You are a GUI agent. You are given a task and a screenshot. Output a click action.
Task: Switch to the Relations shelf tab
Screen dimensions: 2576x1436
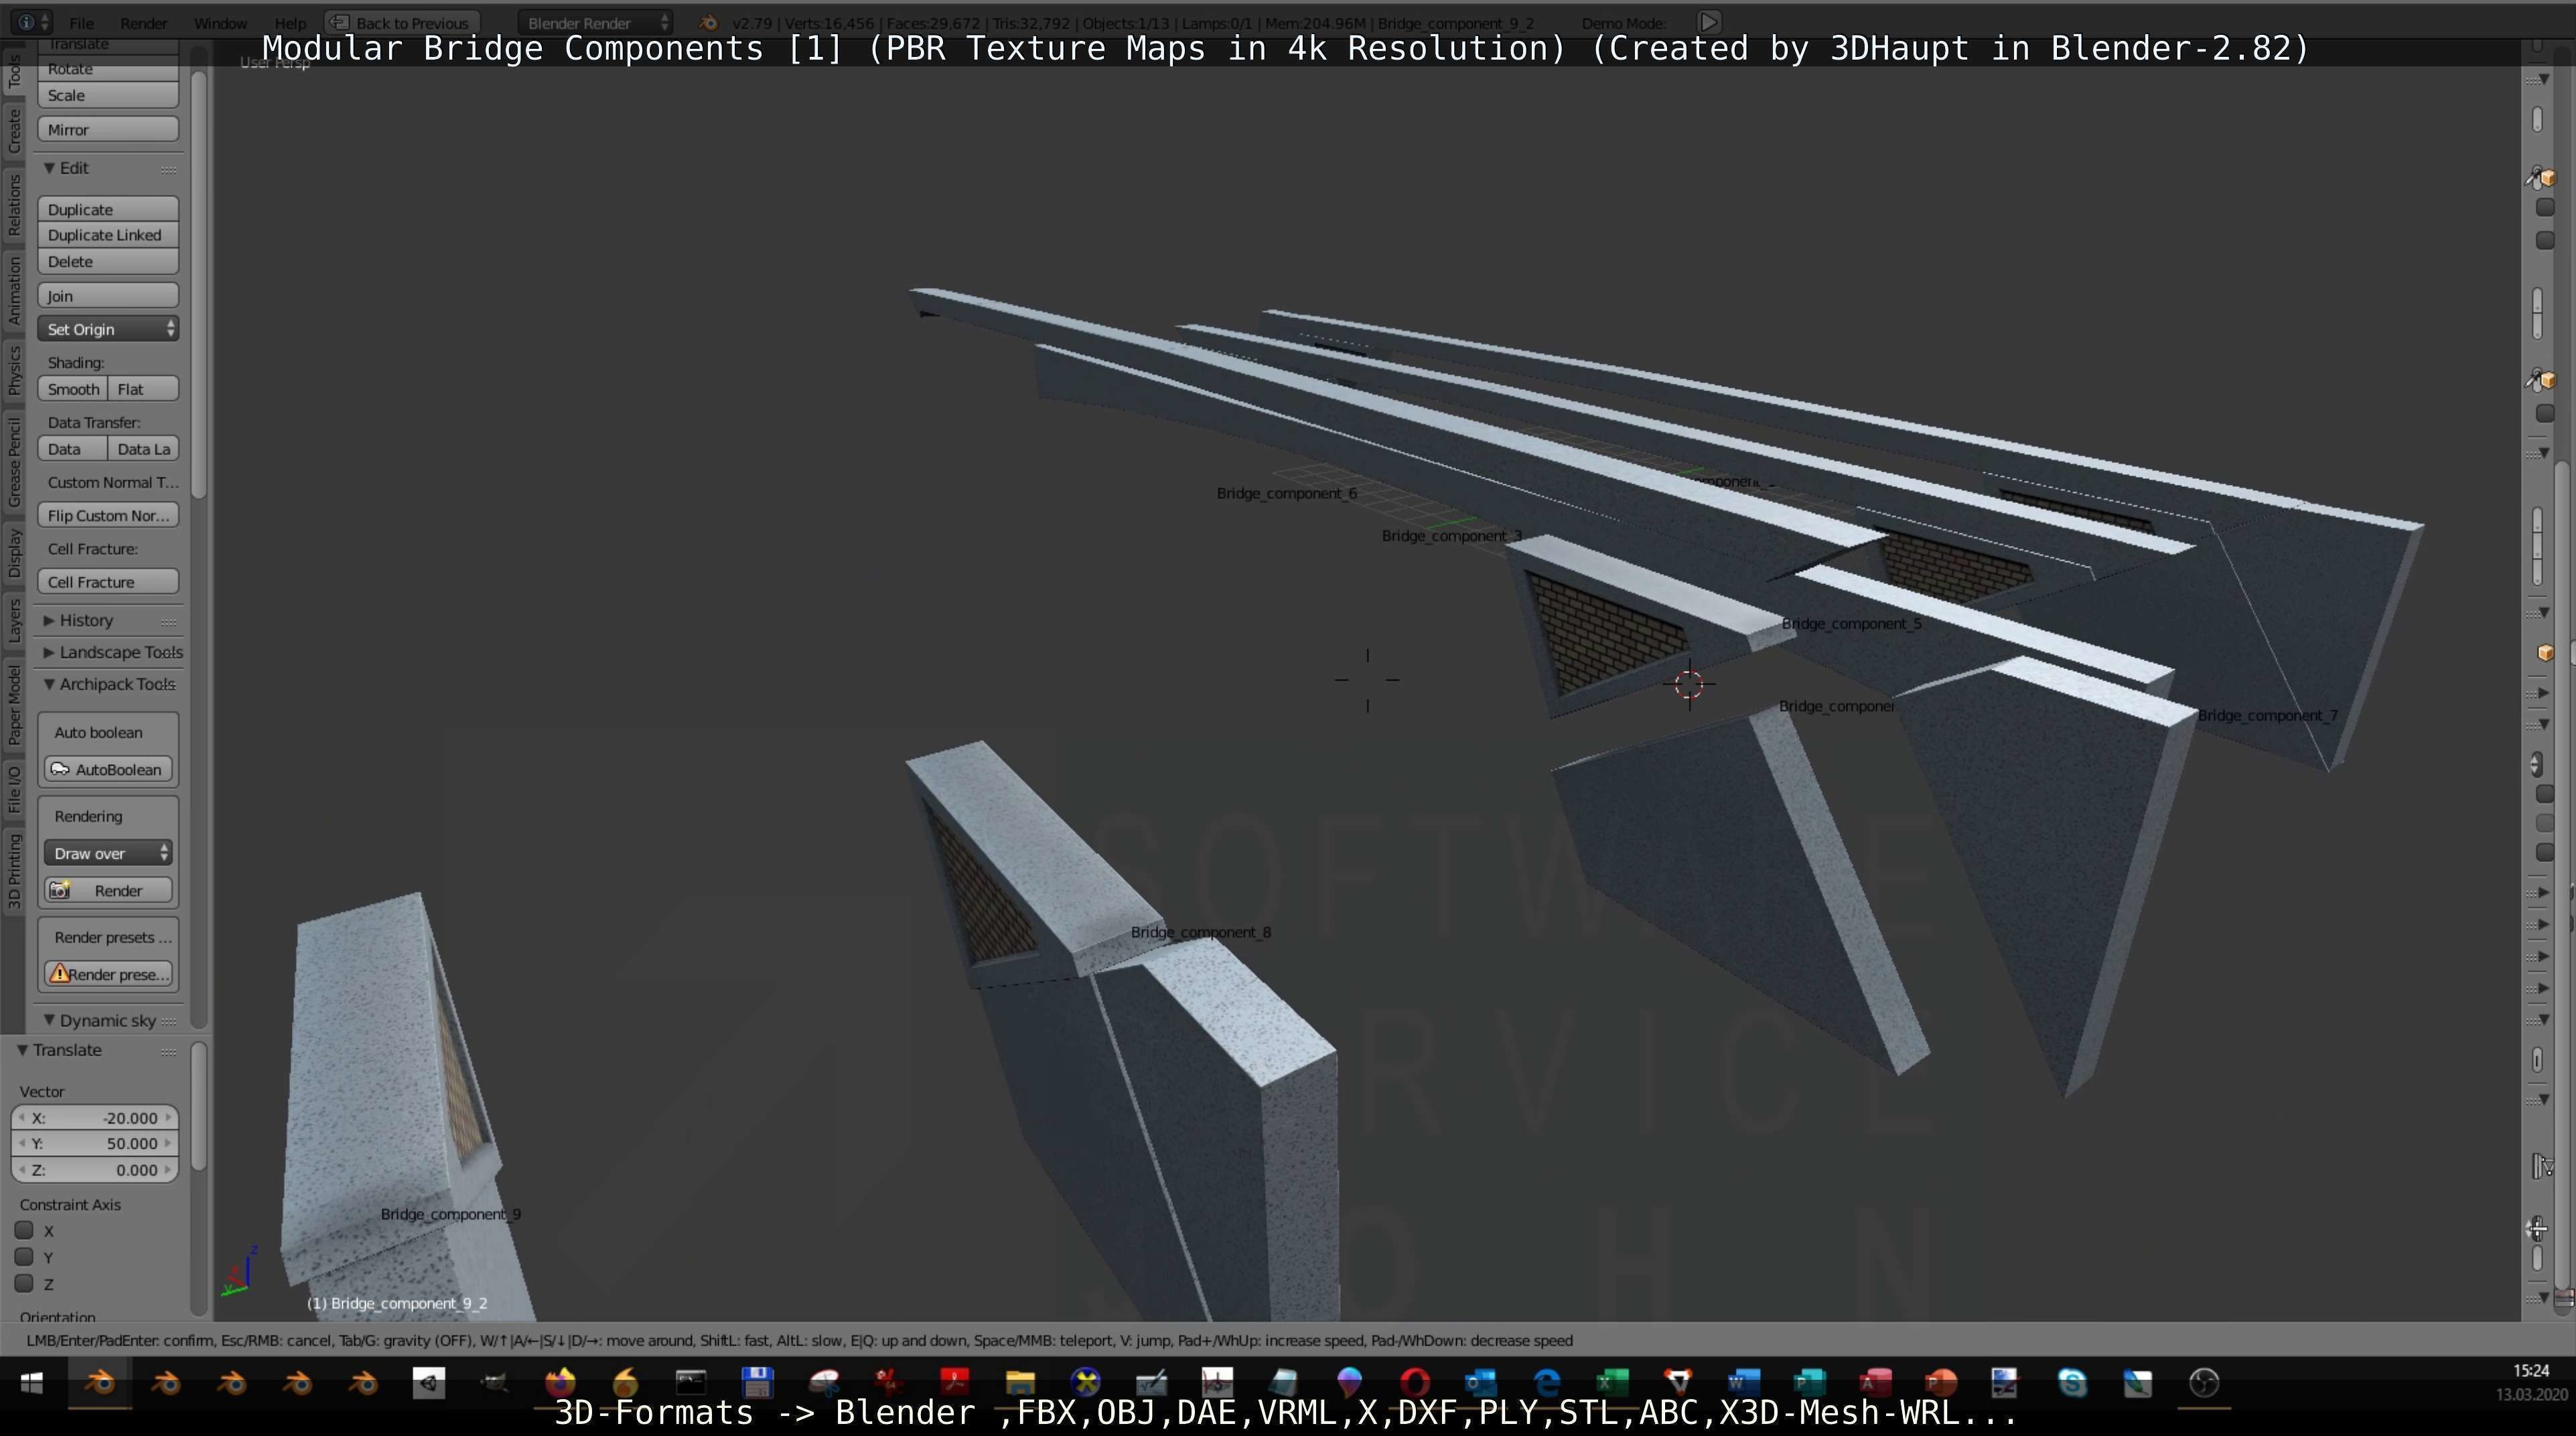(x=14, y=204)
